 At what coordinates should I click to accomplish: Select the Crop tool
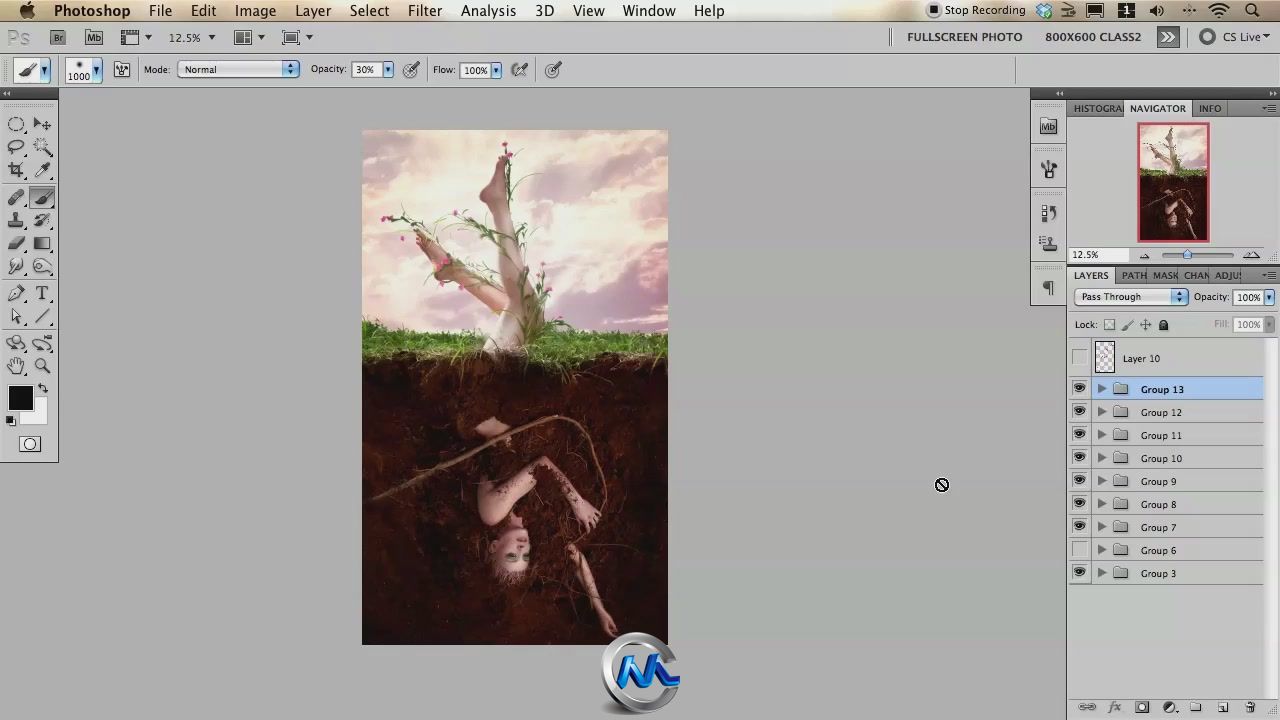coord(17,170)
